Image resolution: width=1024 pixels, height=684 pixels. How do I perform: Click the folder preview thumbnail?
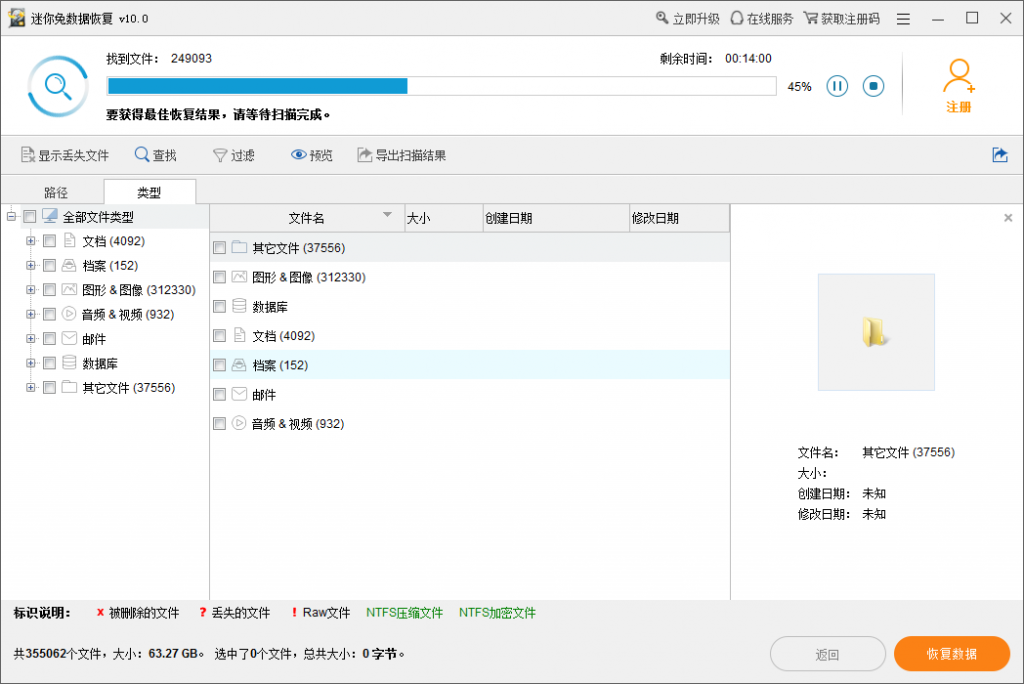click(876, 332)
